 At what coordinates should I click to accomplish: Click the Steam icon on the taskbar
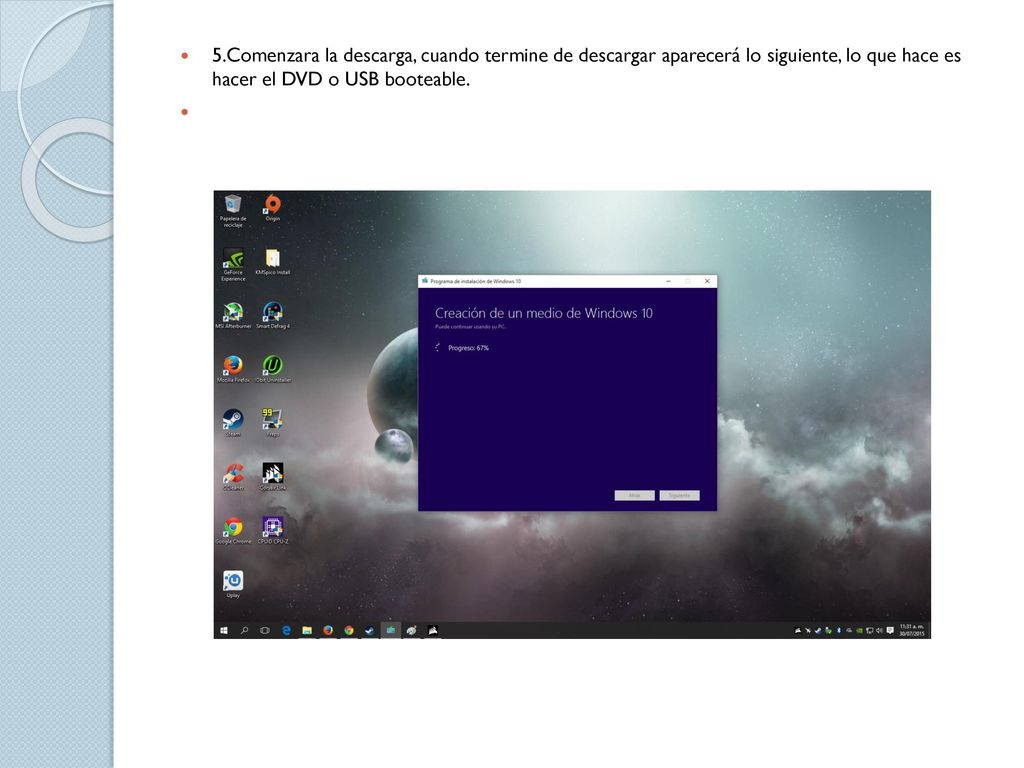tap(370, 630)
